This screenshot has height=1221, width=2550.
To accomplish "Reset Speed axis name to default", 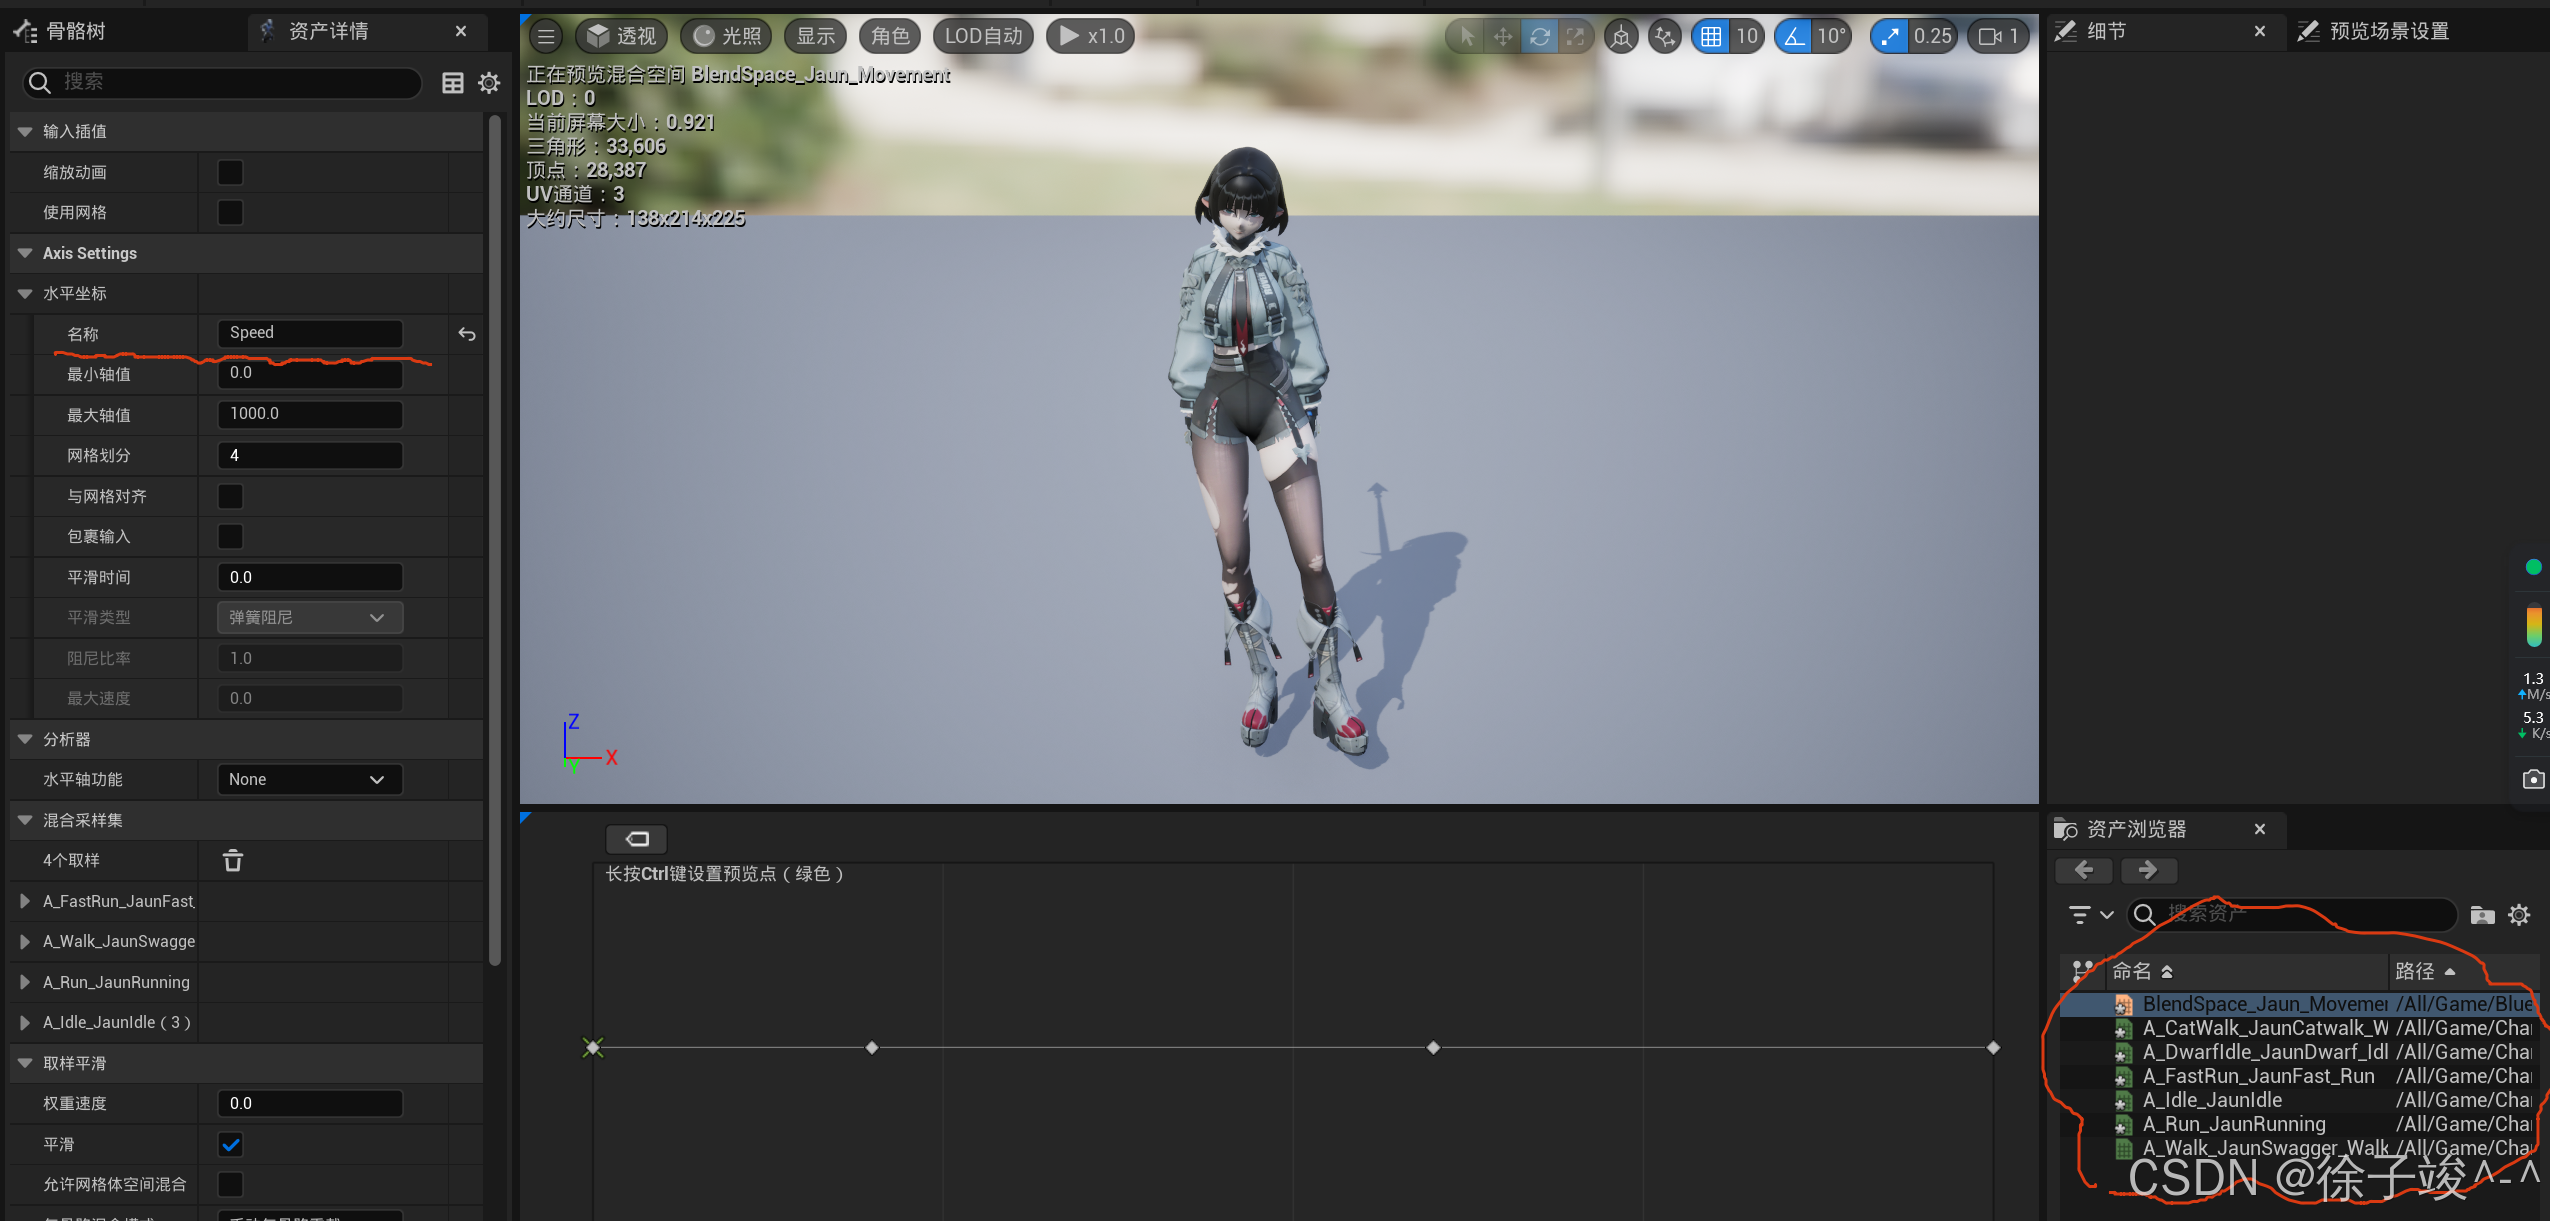I will 467,334.
